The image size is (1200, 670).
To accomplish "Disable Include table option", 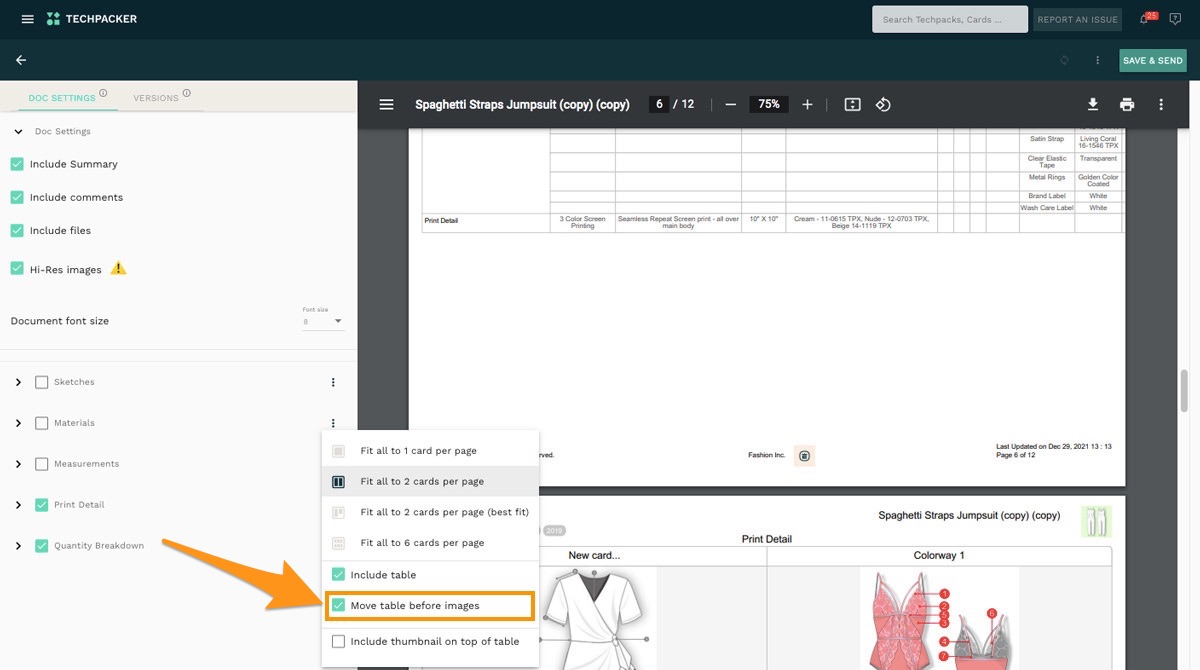I will [339, 575].
